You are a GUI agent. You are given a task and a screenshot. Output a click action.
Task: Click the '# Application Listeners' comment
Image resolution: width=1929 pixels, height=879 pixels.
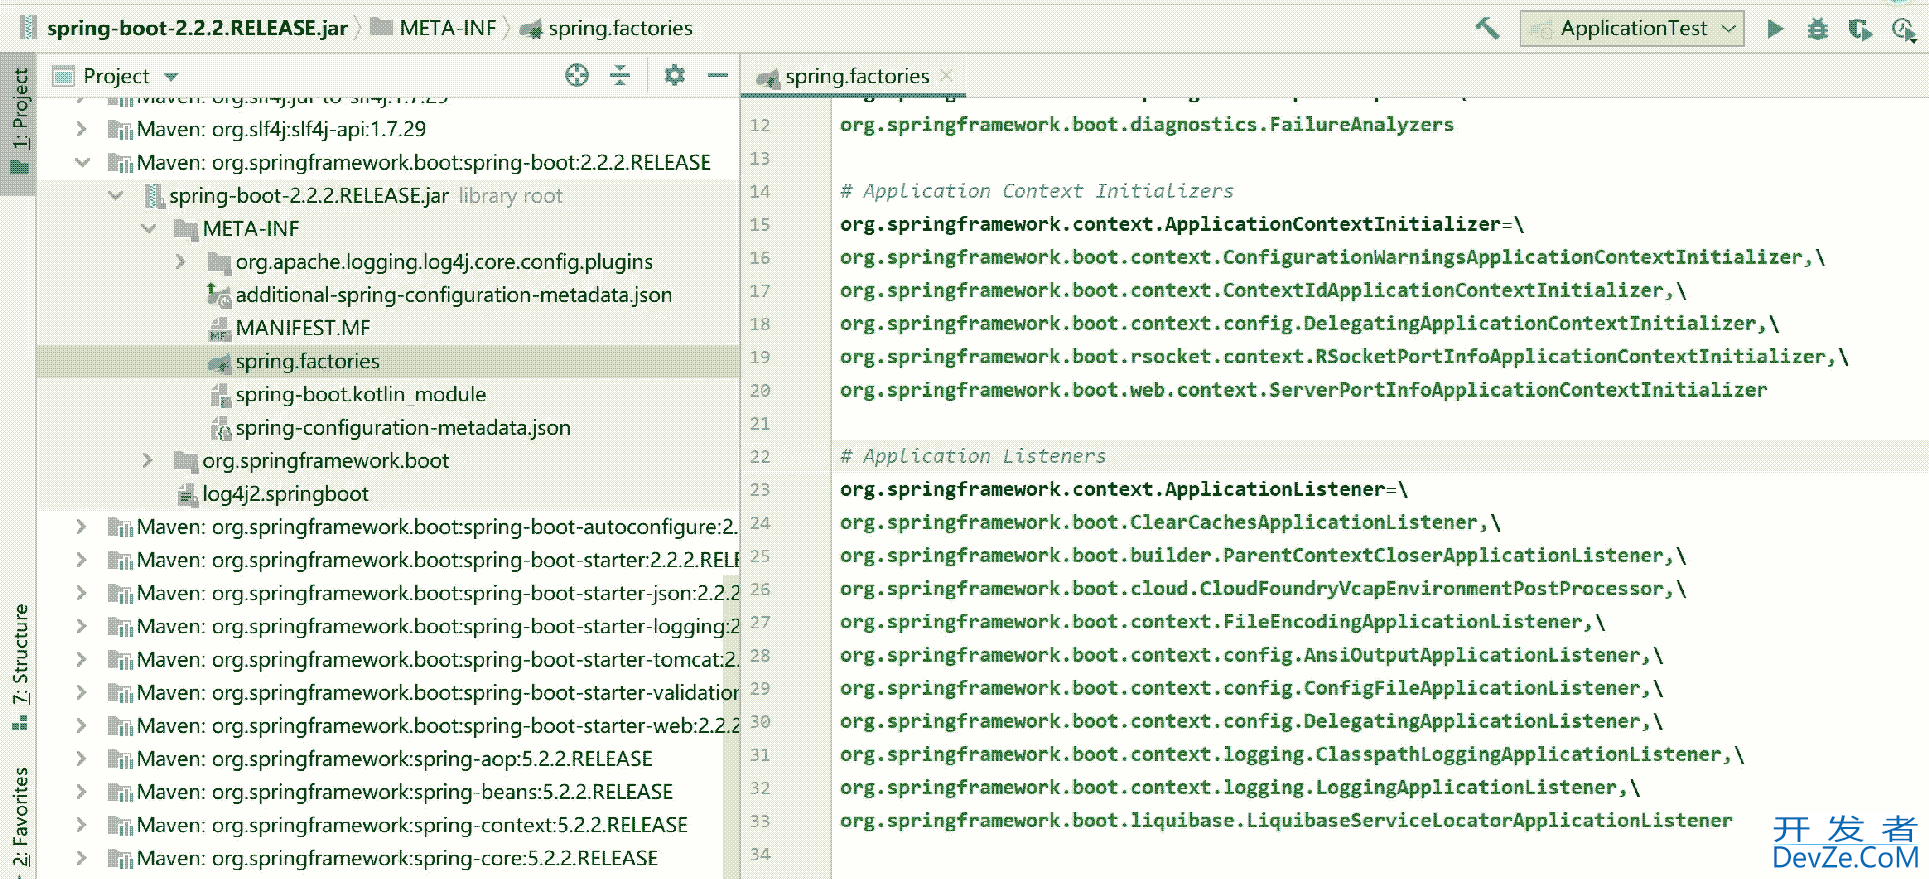pos(973,456)
